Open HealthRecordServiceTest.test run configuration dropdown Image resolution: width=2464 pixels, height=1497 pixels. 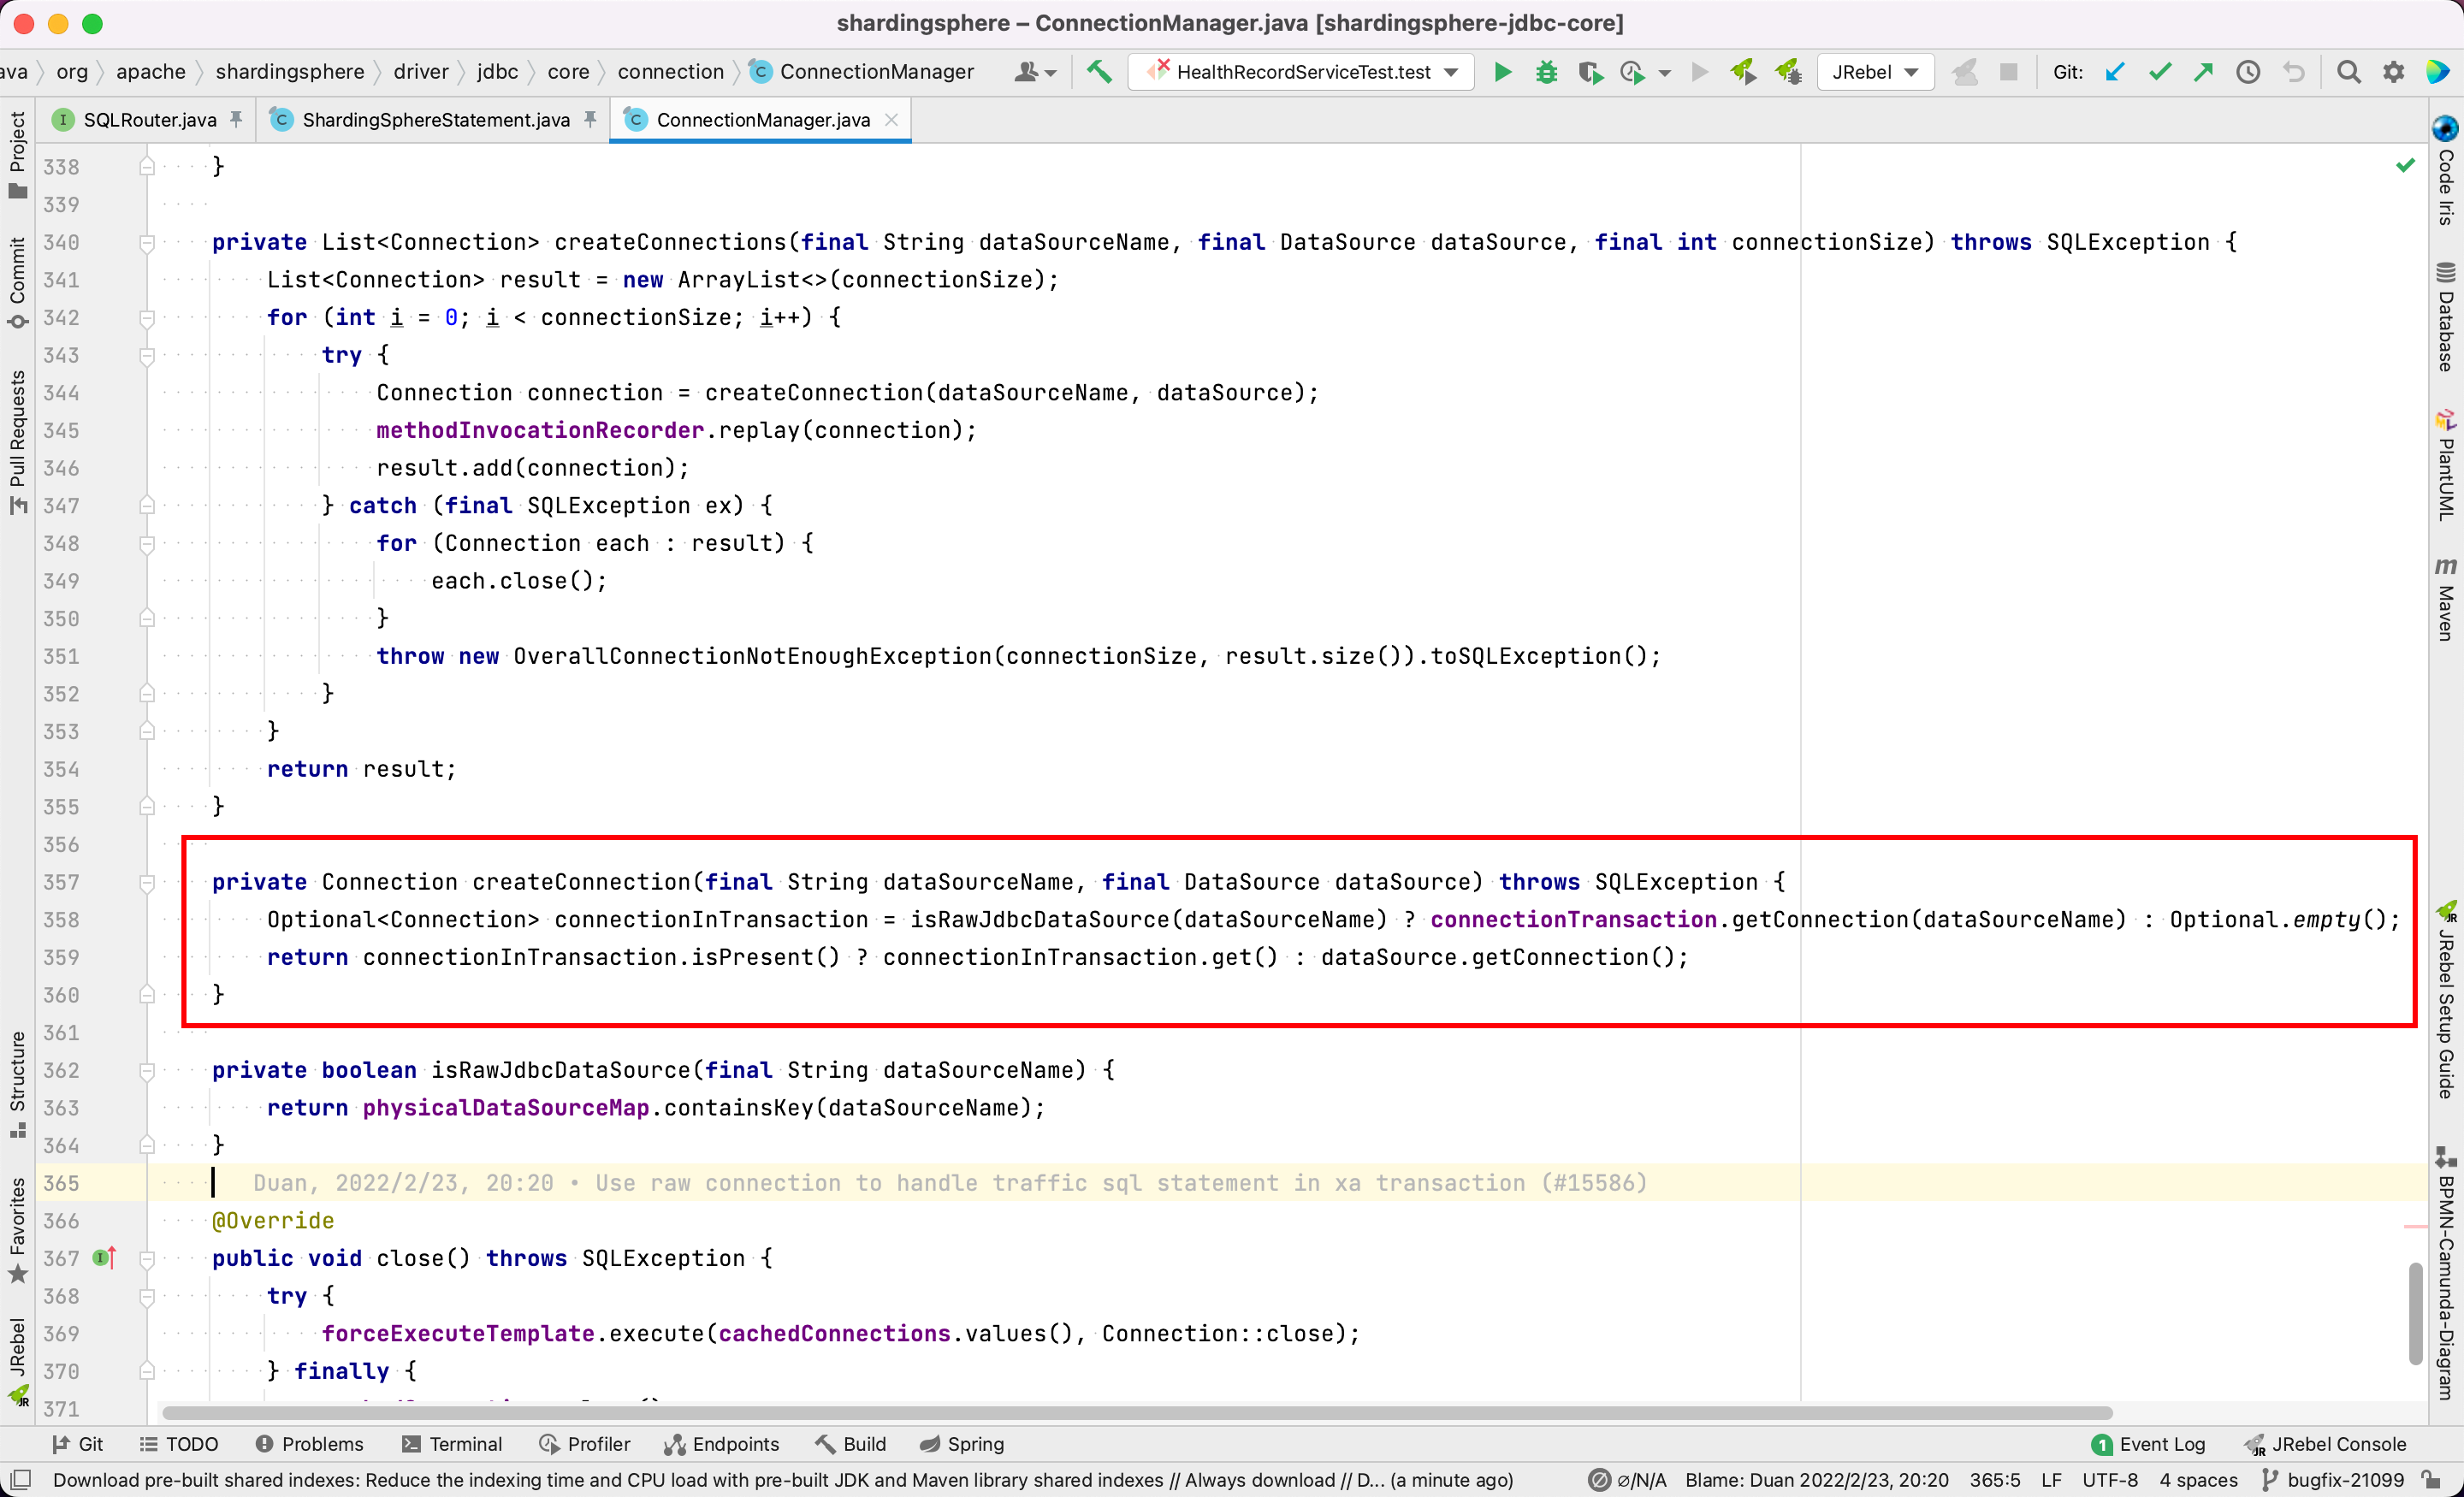click(x=1300, y=72)
